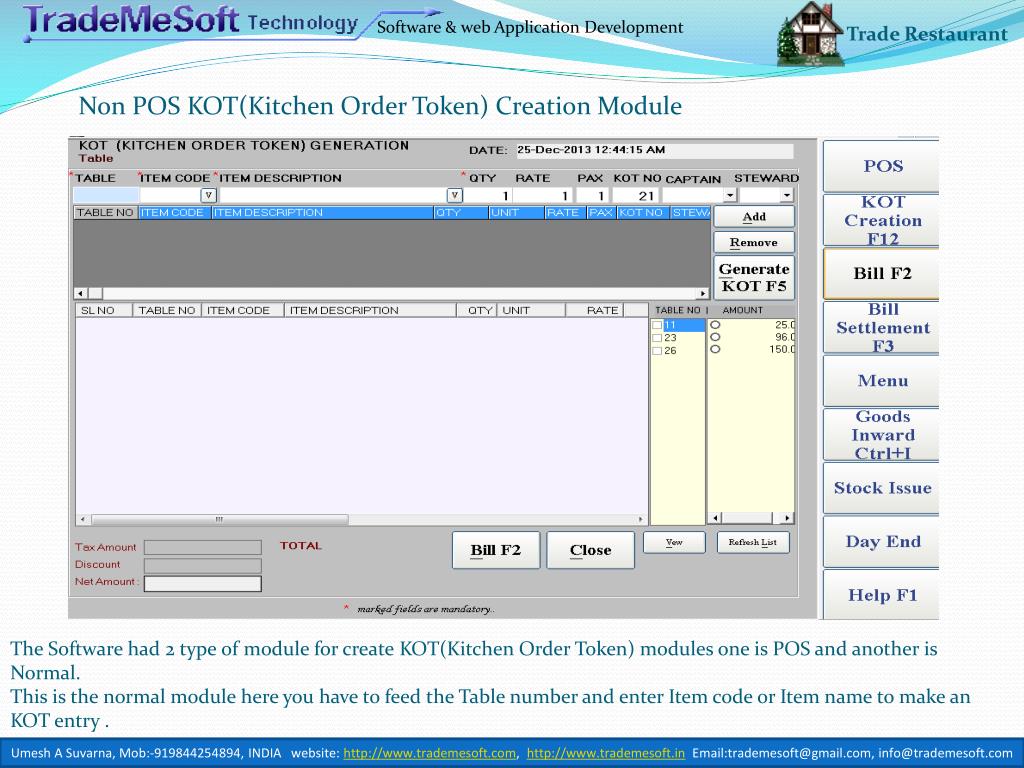The image size is (1024, 768).
Task: Select Bill F2 in the side menu
Action: point(882,273)
